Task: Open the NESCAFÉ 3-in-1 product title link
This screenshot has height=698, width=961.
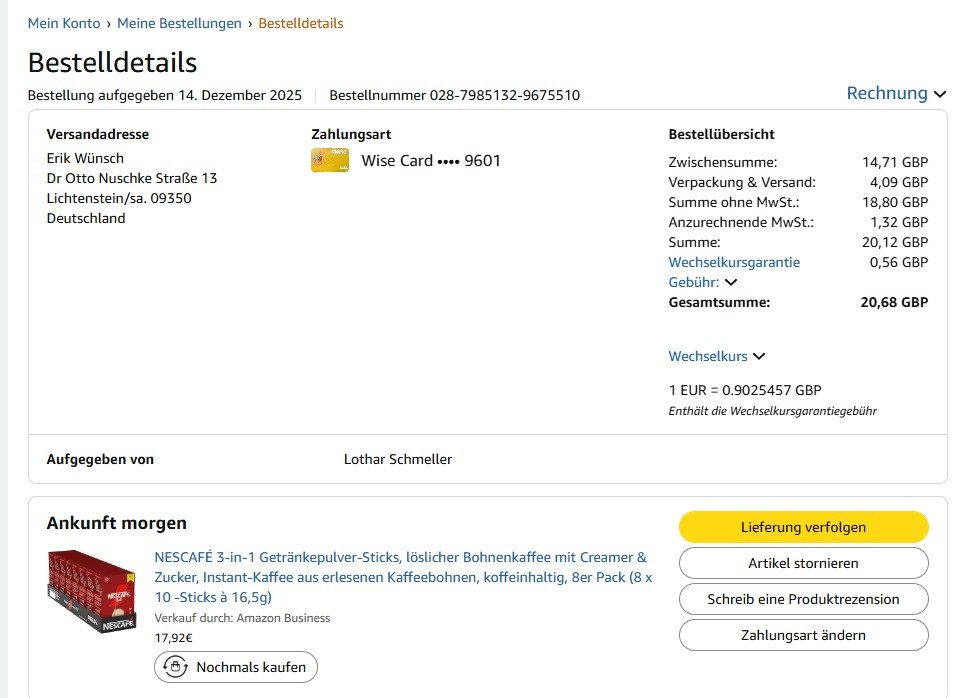Action: pyautogui.click(x=403, y=577)
